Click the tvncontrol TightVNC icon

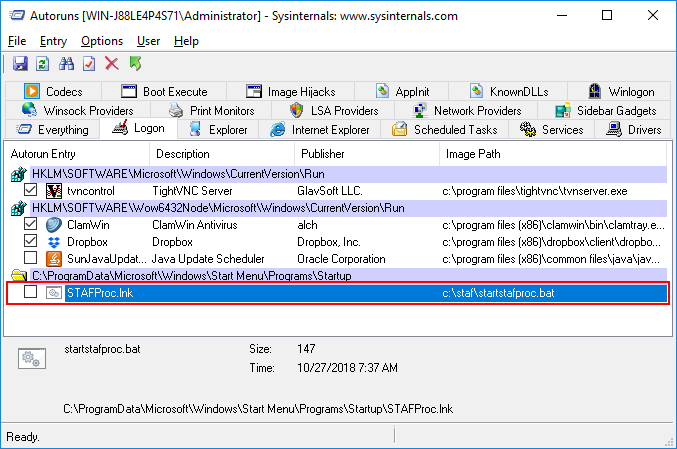[54, 191]
